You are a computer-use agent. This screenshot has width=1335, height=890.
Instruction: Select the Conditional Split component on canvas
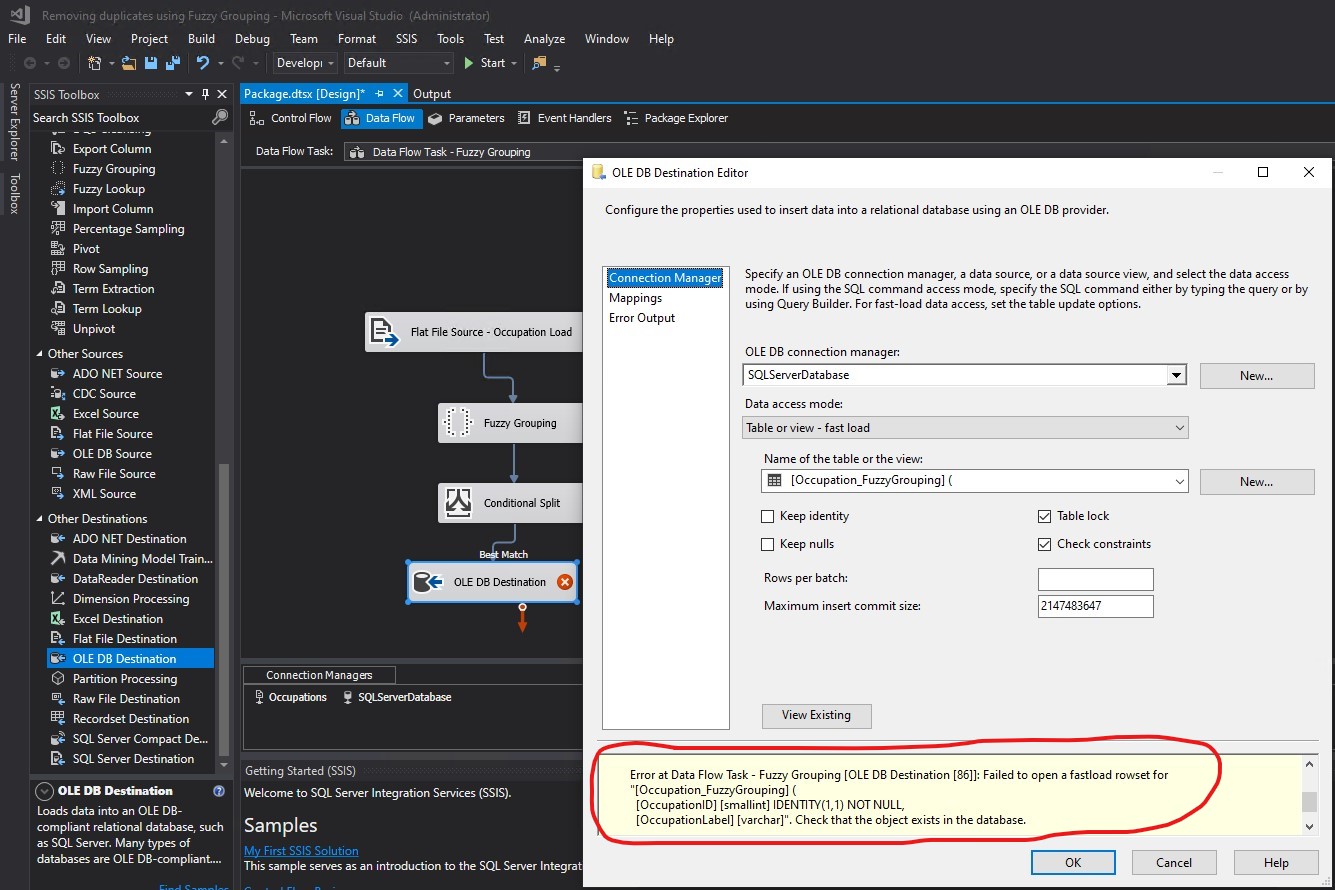tap(510, 503)
